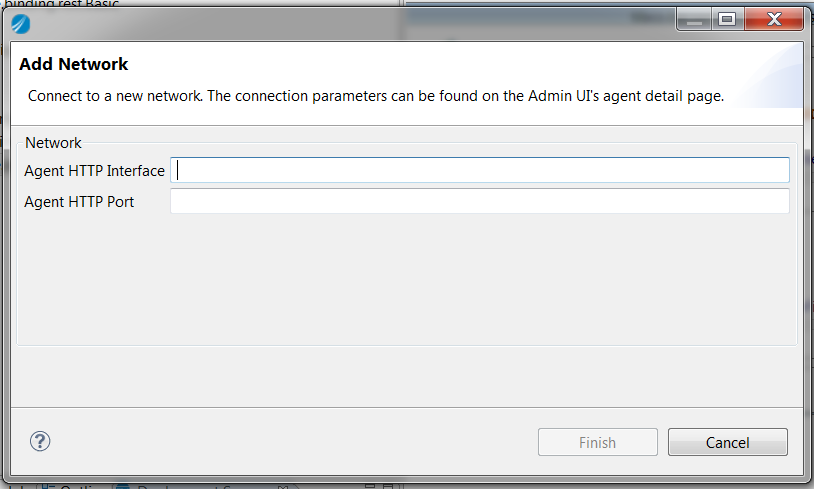Screen dimensions: 814x489
Task: Close the Add Network dialog window
Action: pos(775,19)
